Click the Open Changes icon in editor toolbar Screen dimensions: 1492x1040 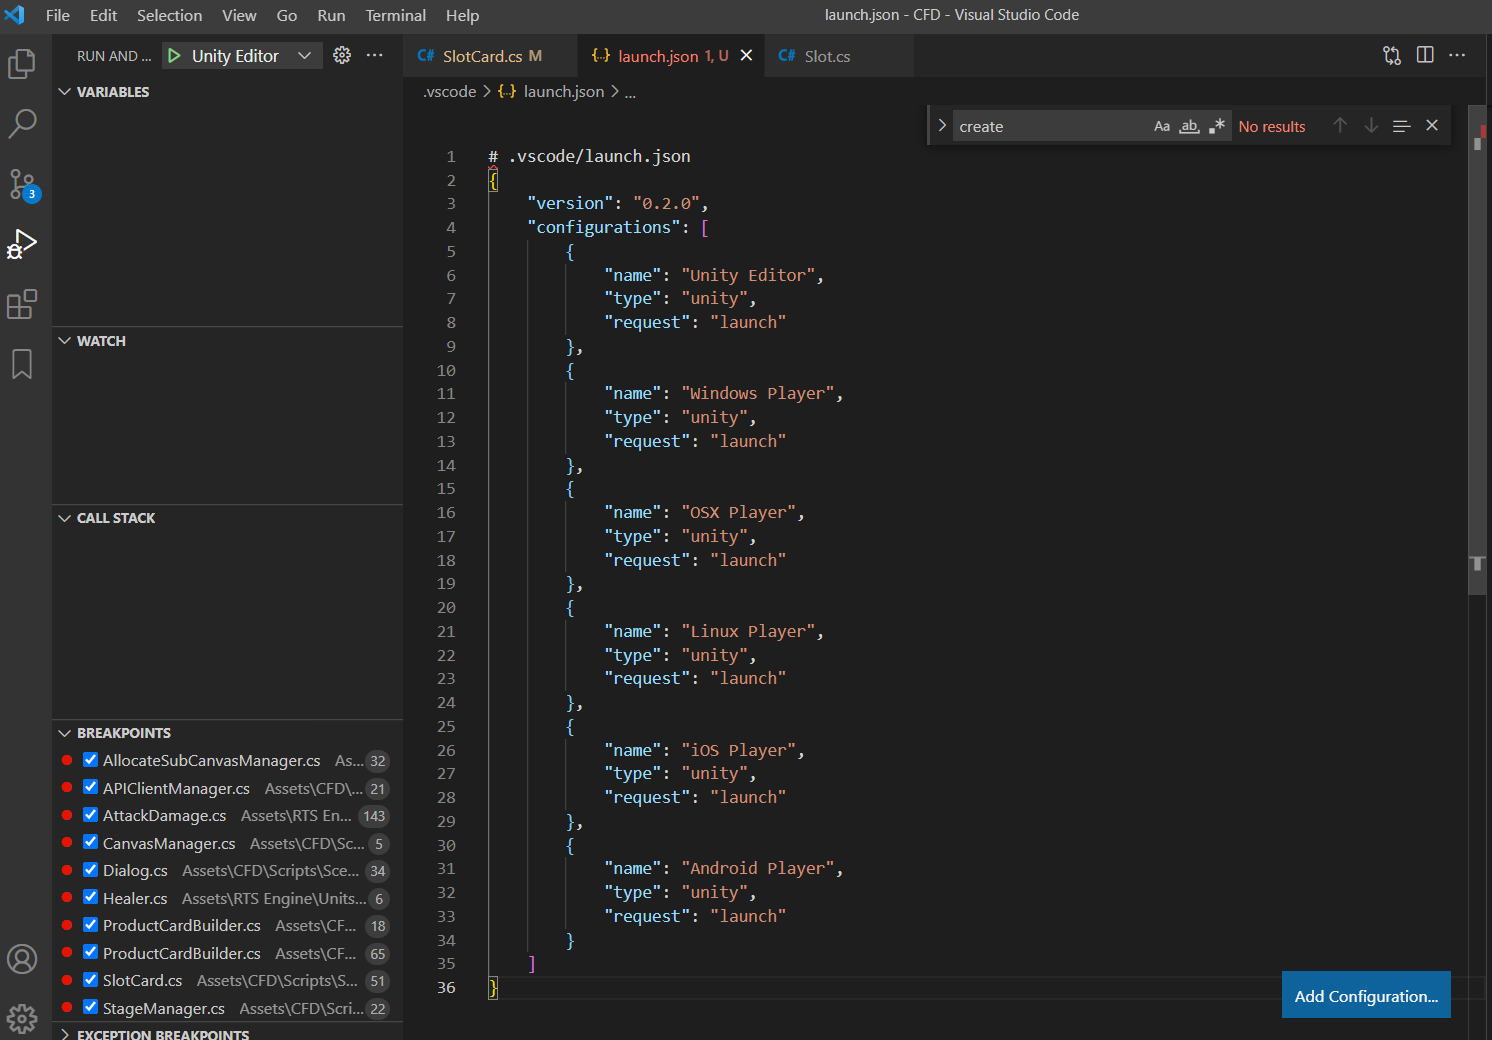coord(1392,55)
